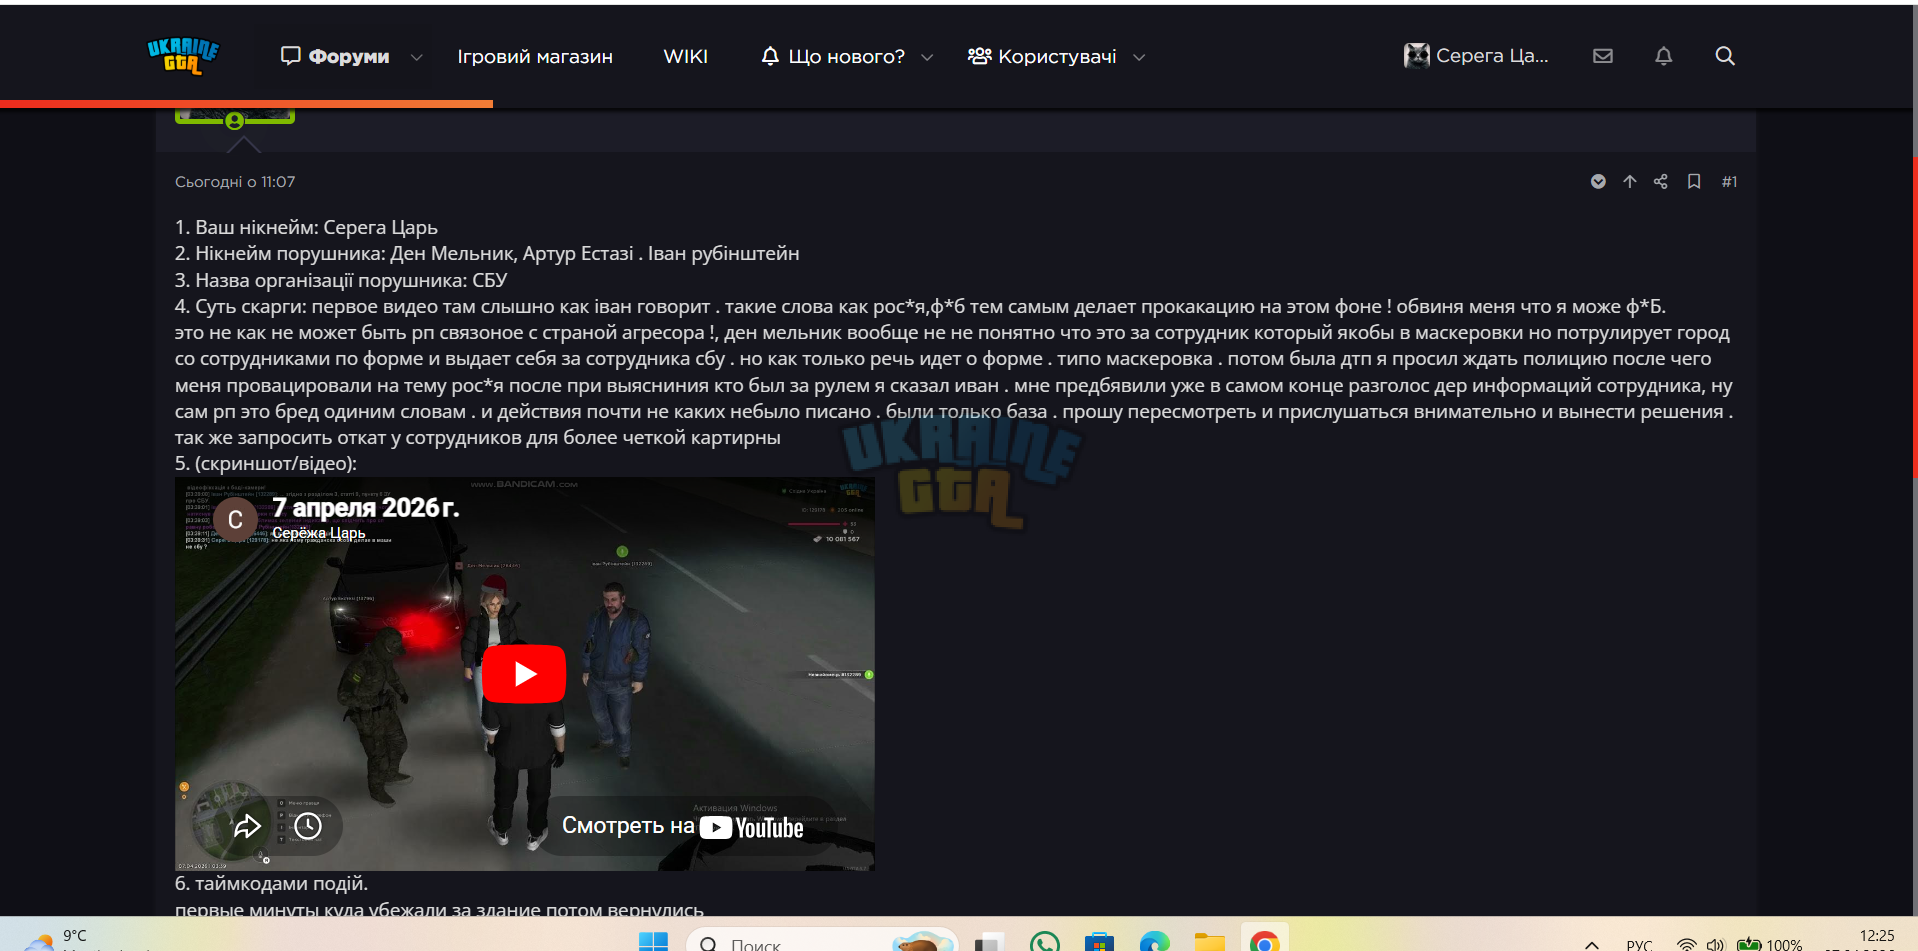Open Ігровий магазин menu item
Viewport: 1918px width, 951px height.
point(535,57)
